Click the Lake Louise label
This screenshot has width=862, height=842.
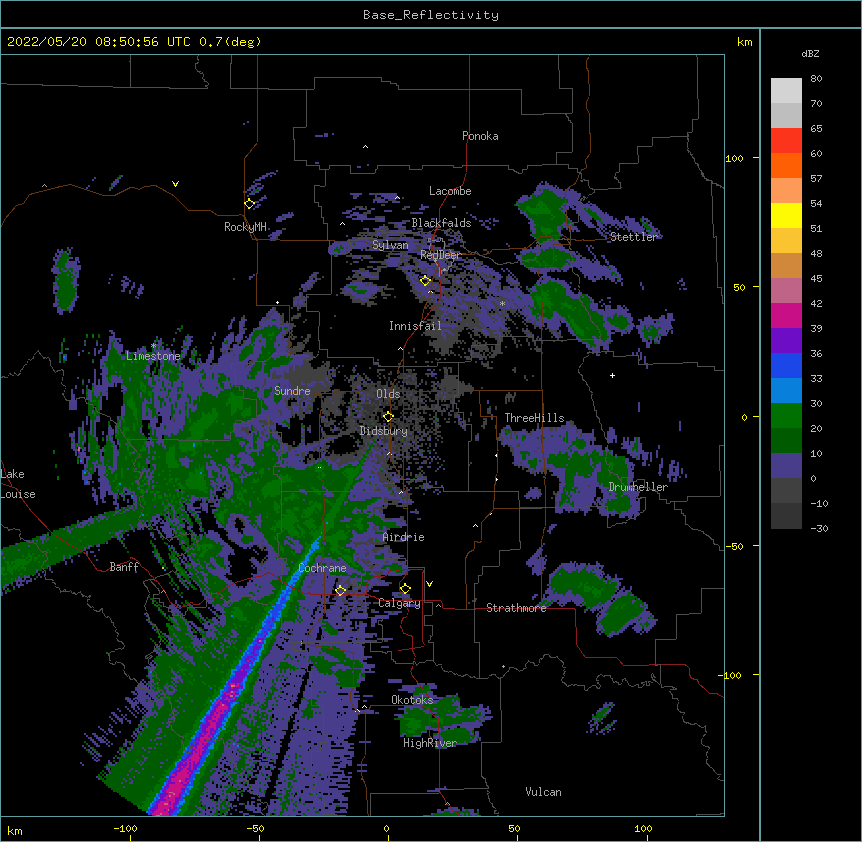coord(18,484)
